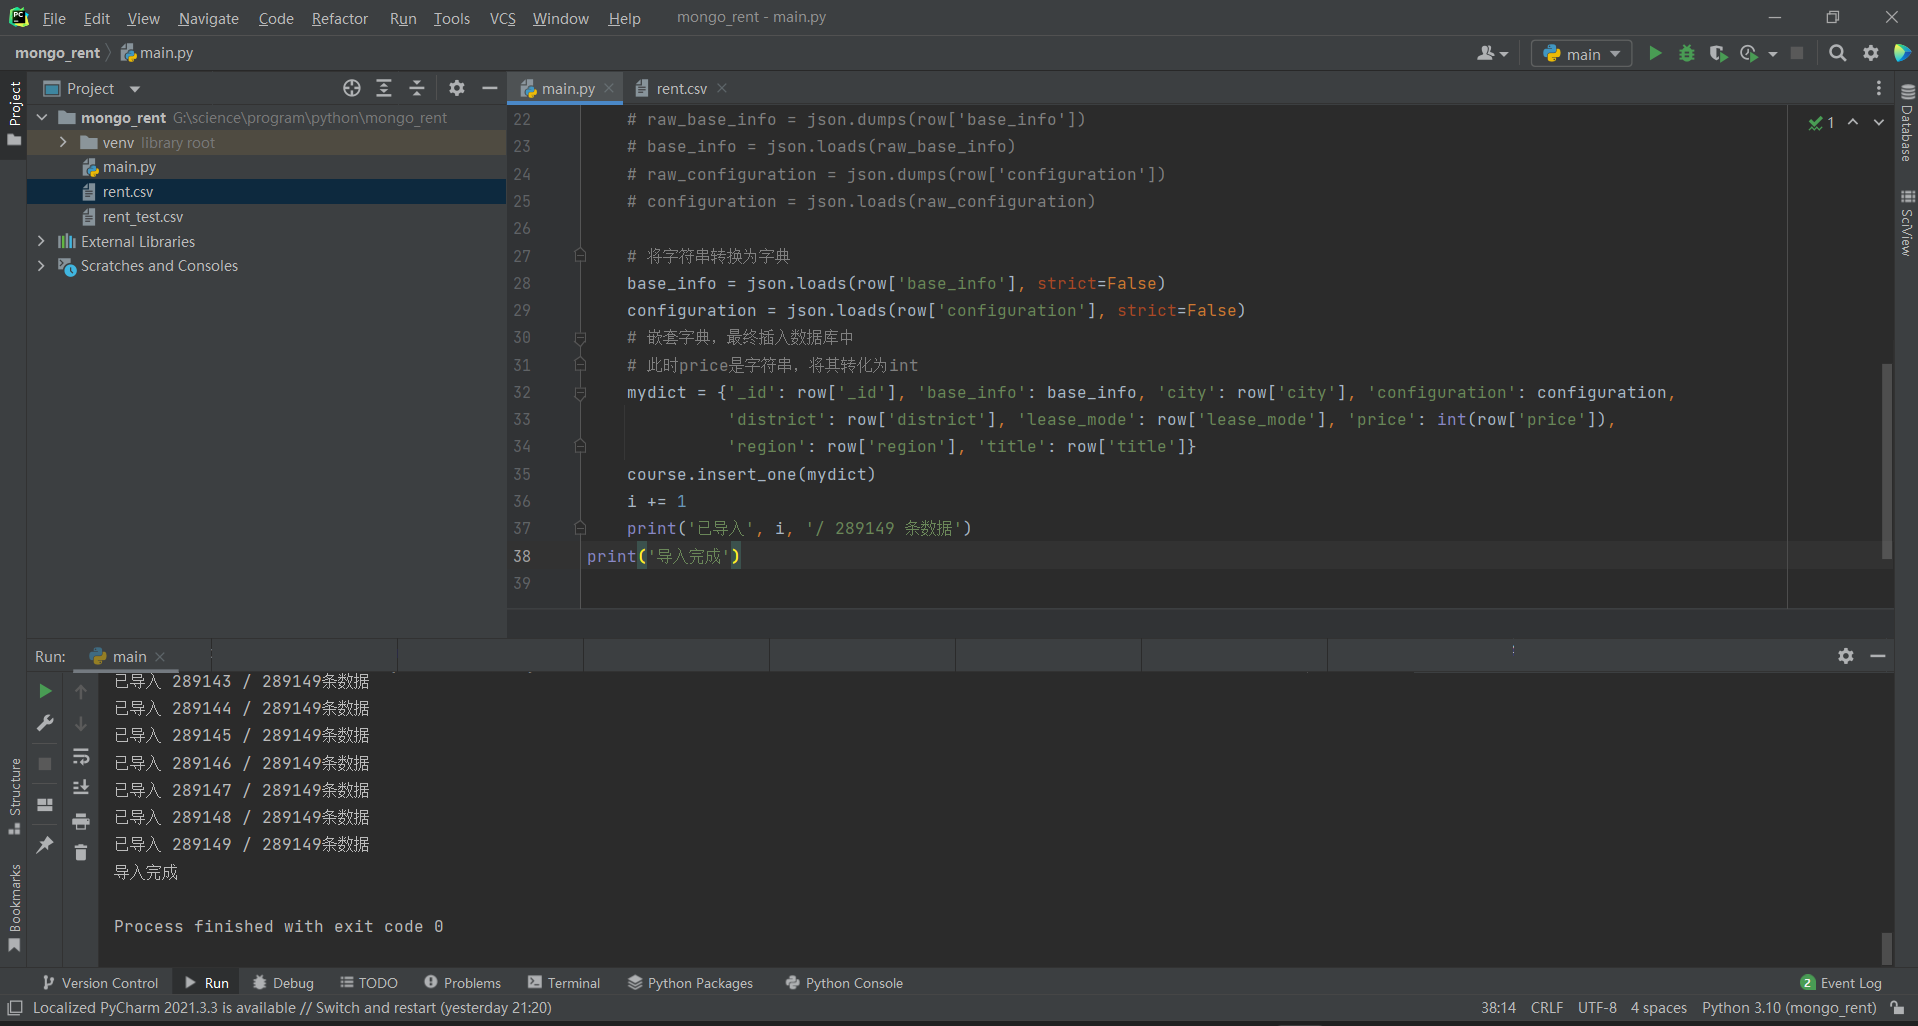The height and width of the screenshot is (1026, 1918).
Task: Click the UTF-8 encoding selector
Action: [1597, 1008]
